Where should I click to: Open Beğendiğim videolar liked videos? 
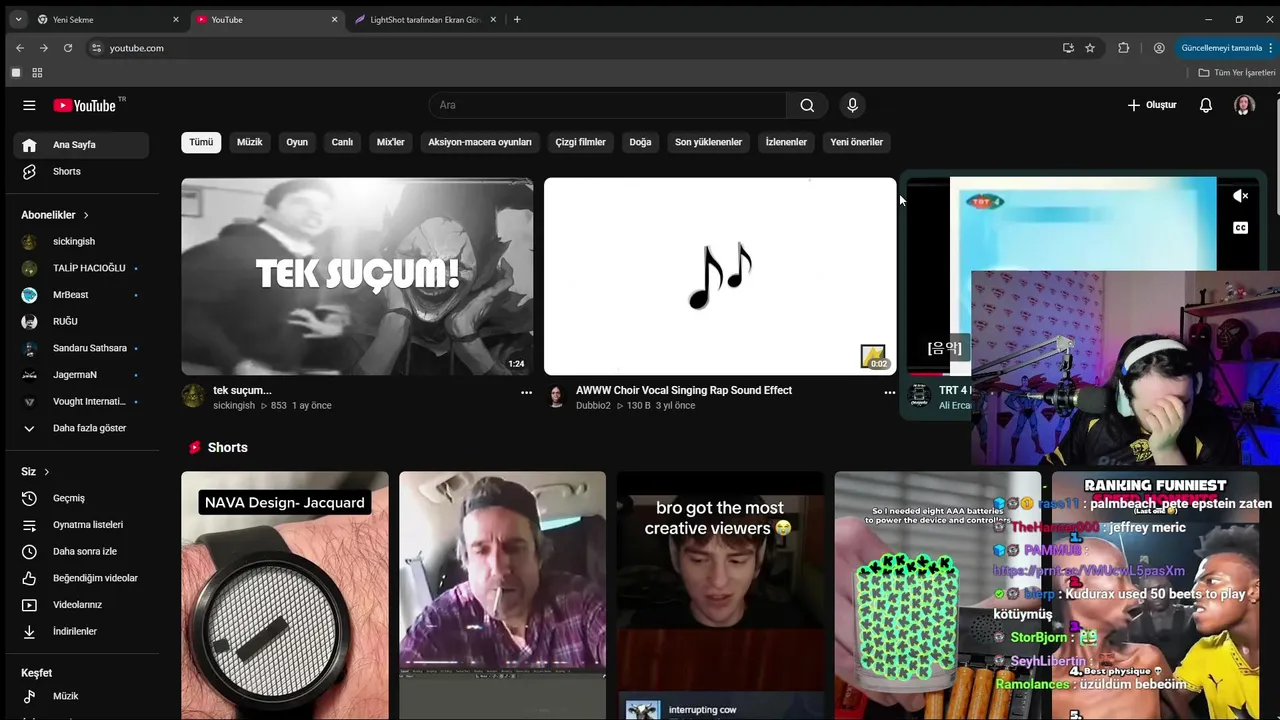(81, 578)
